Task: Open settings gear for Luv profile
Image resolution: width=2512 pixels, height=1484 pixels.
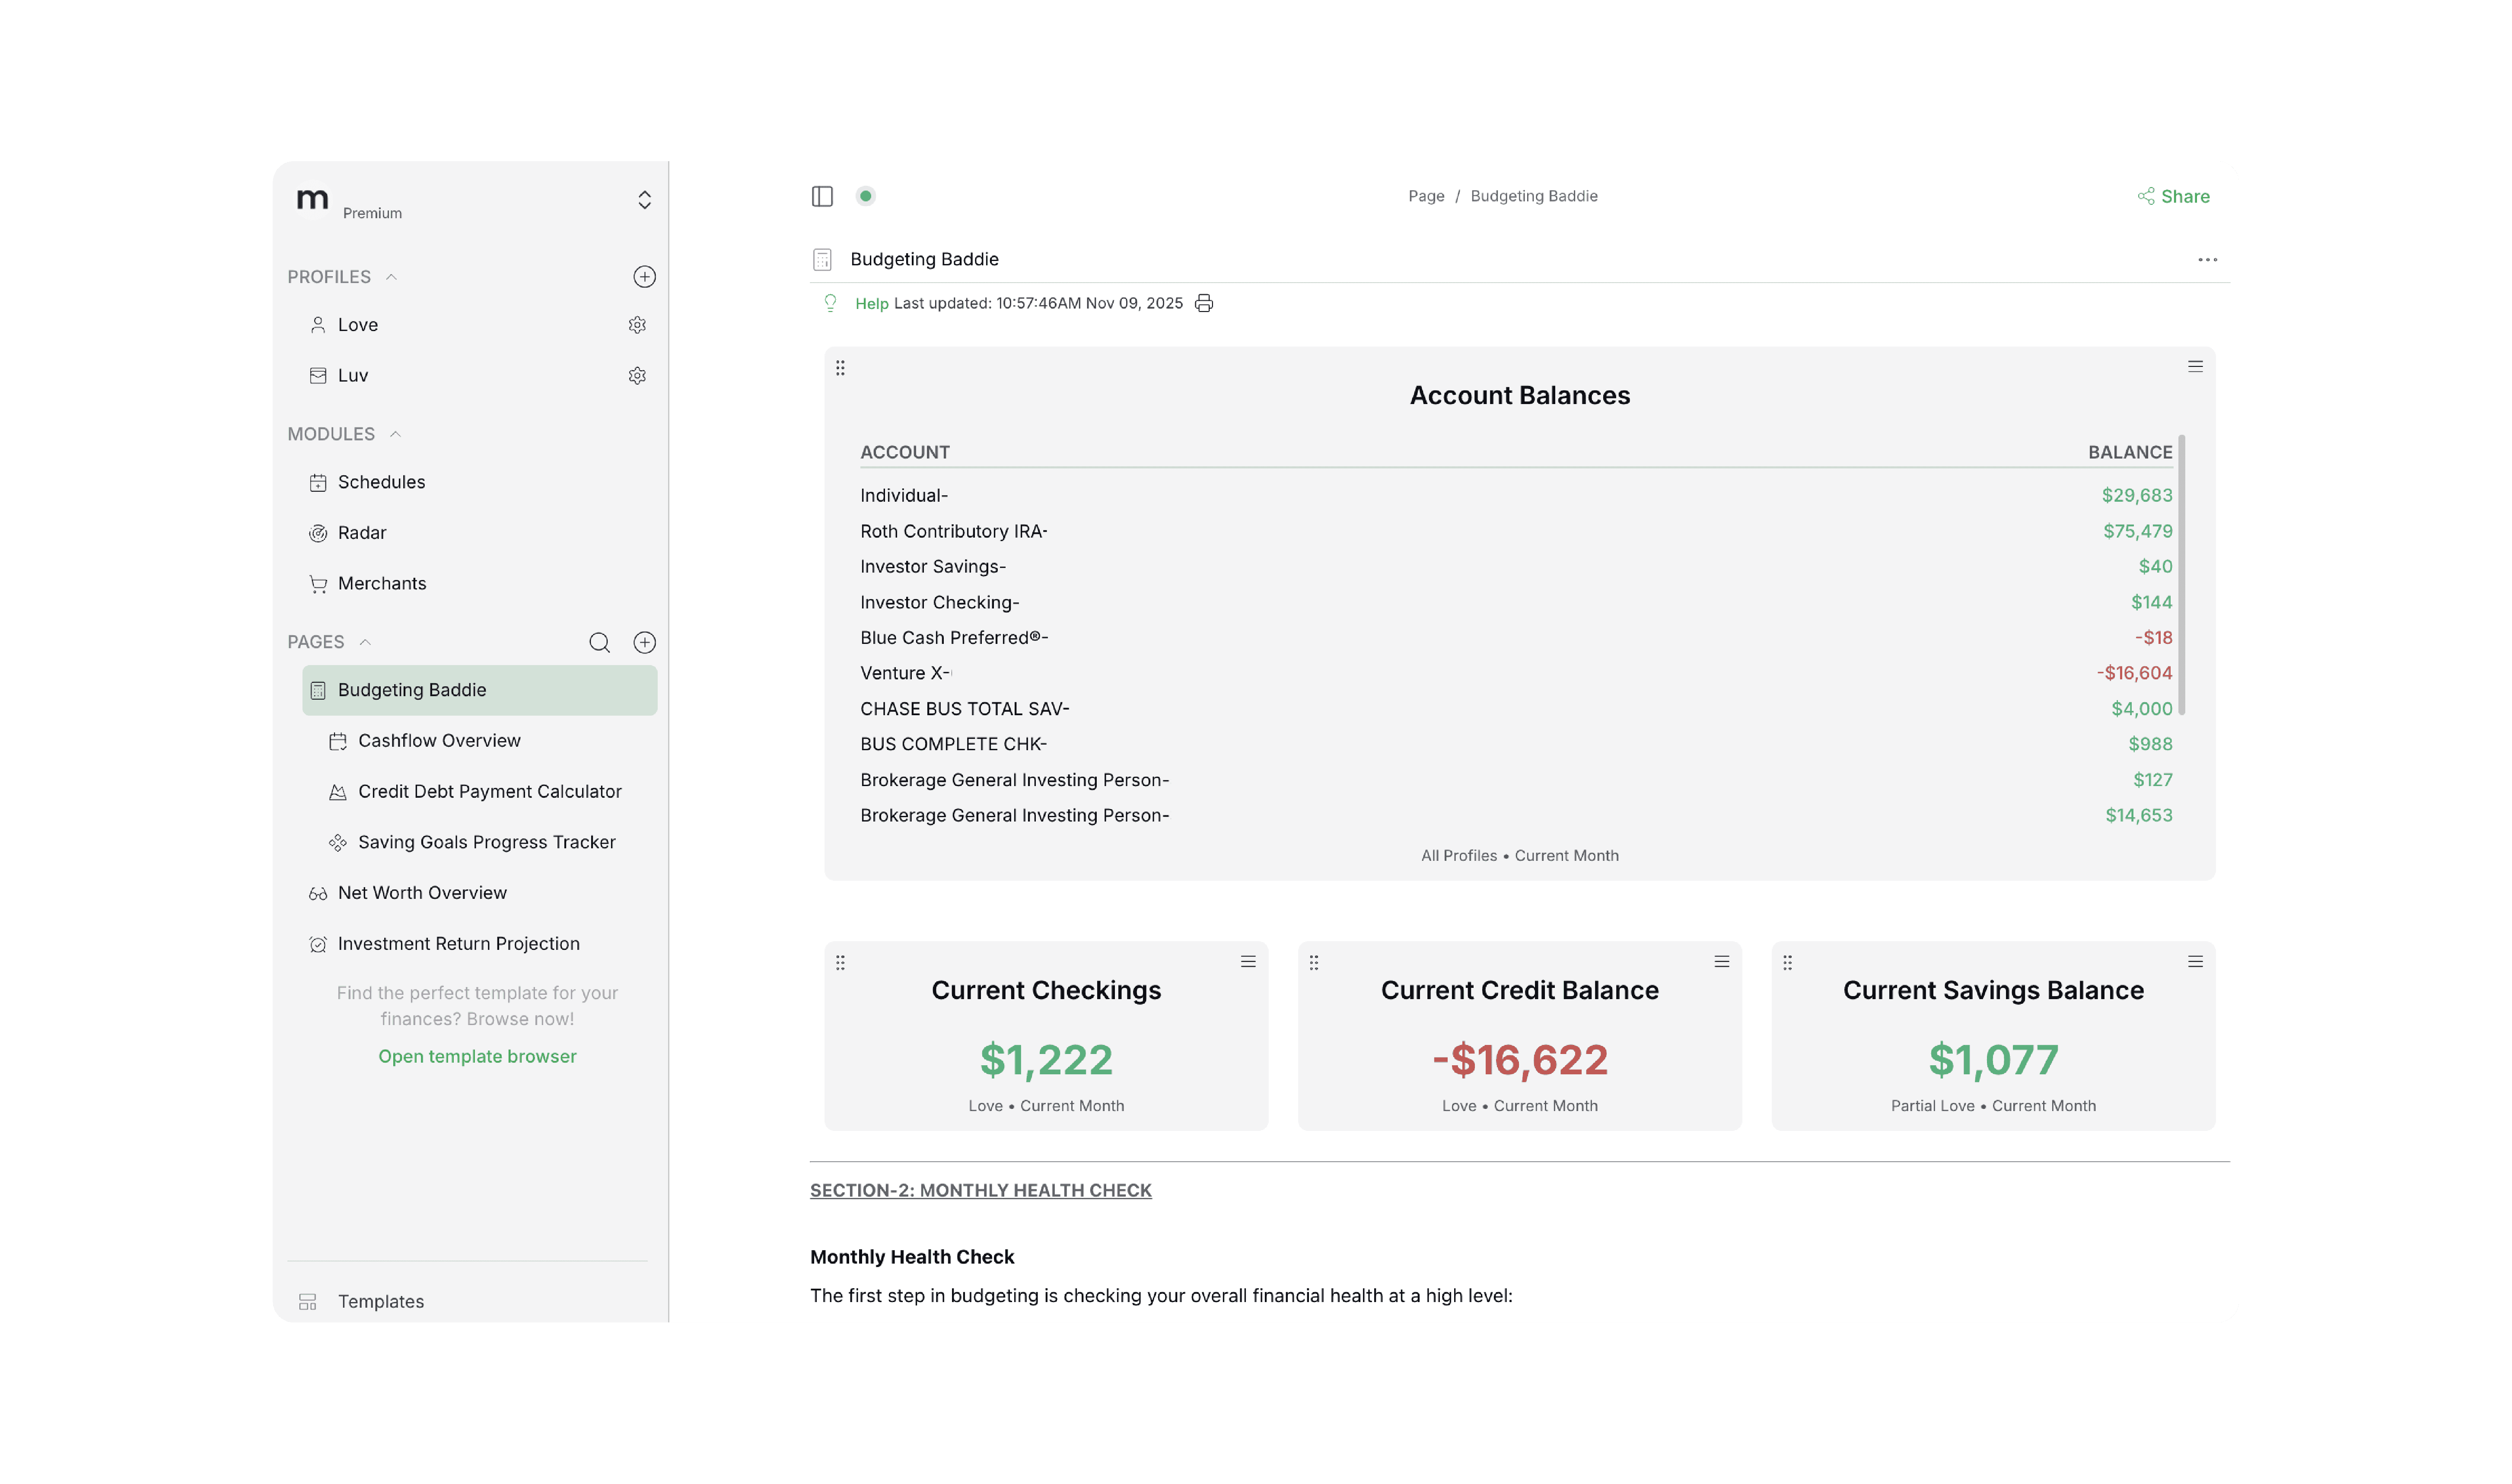Action: (637, 376)
